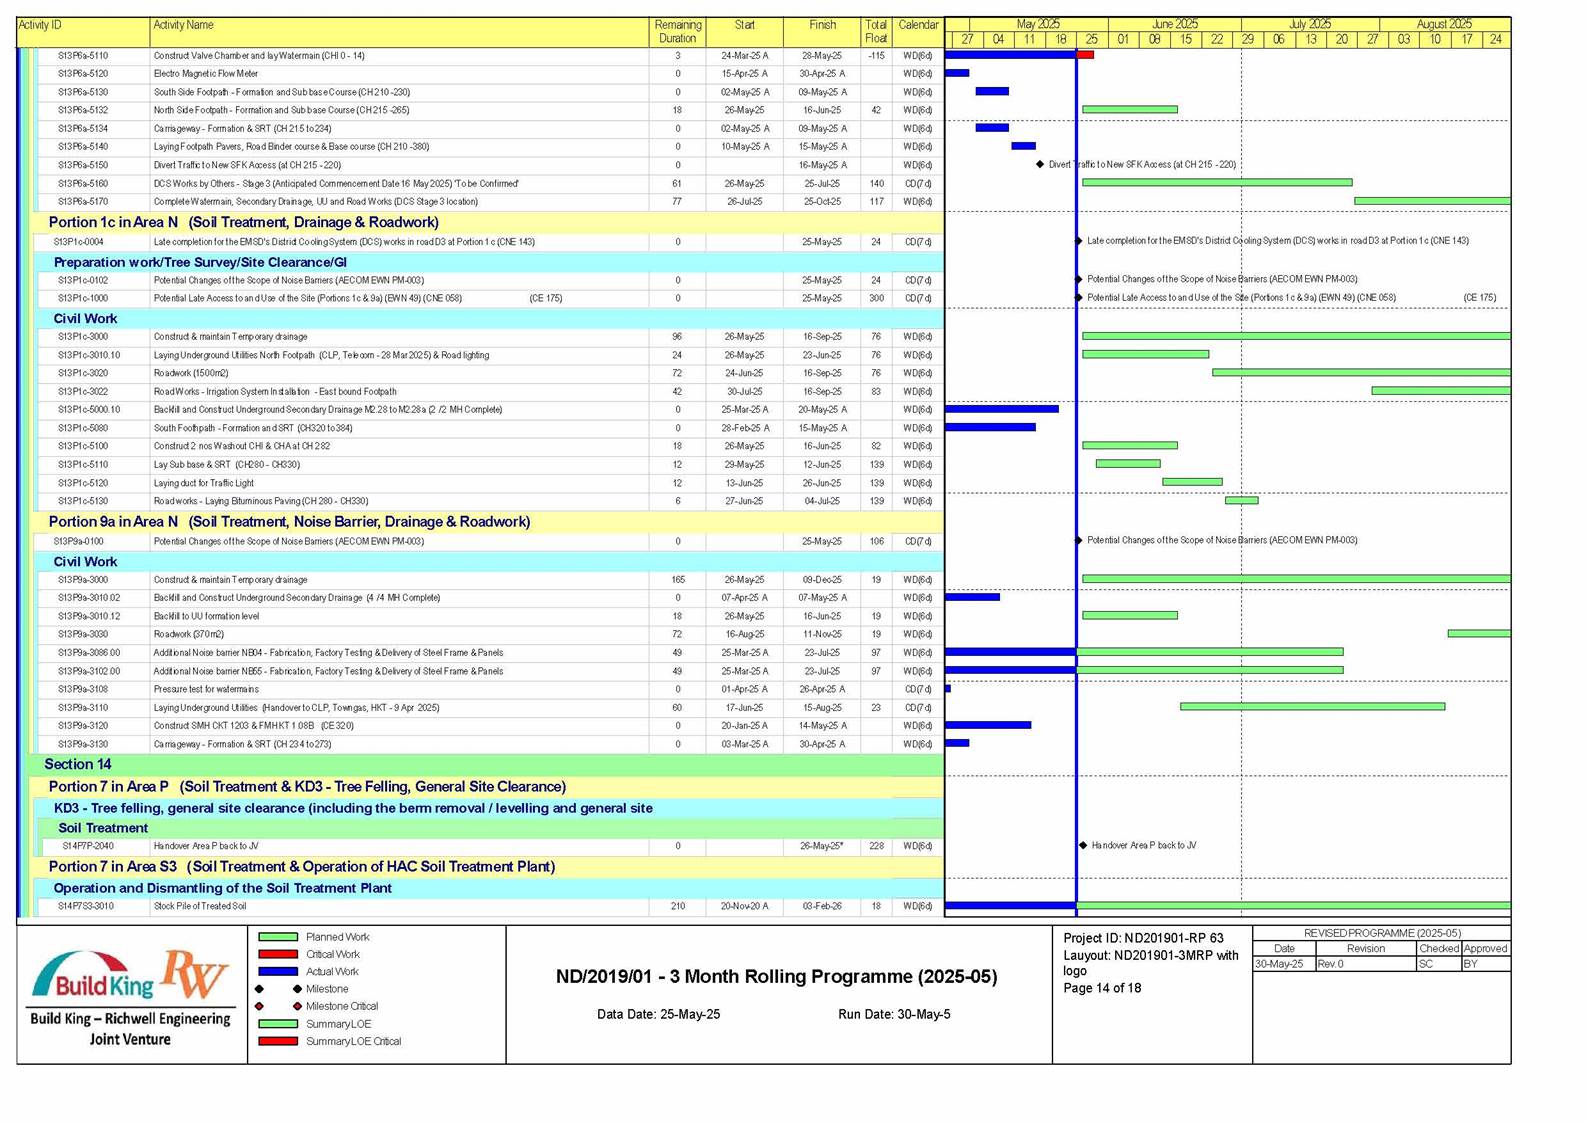
Task: Select the 'Portion 7 in Area S3' group heading
Action: point(301,867)
